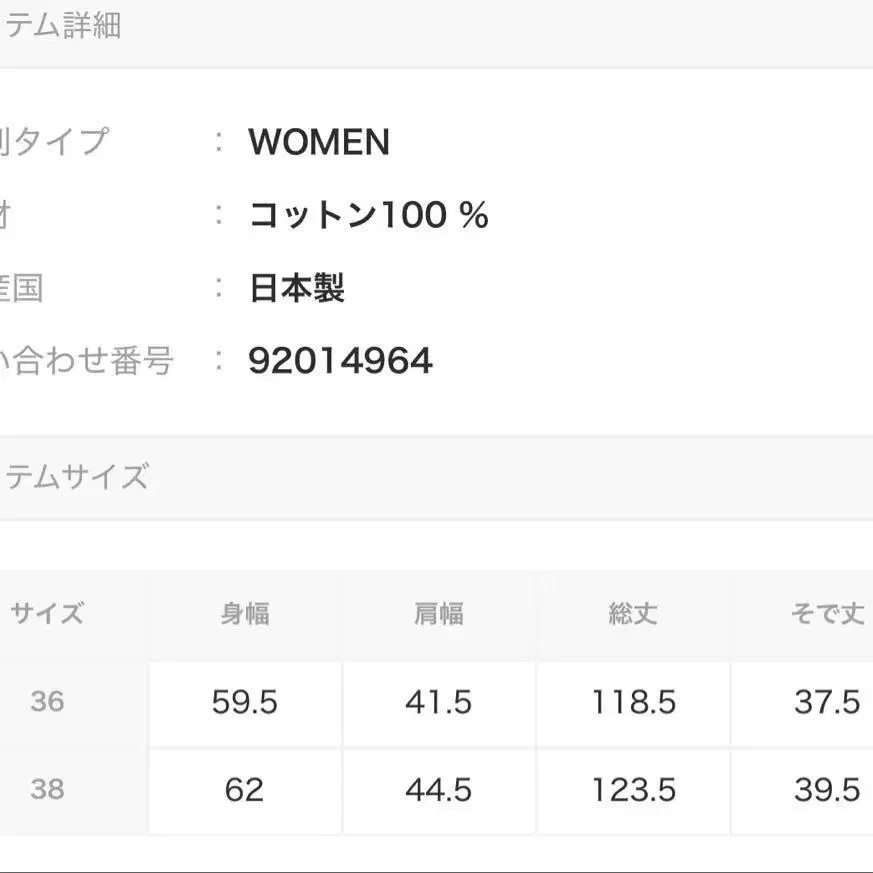
Task: Click the 44.5 shoulder width cell
Action: click(439, 791)
